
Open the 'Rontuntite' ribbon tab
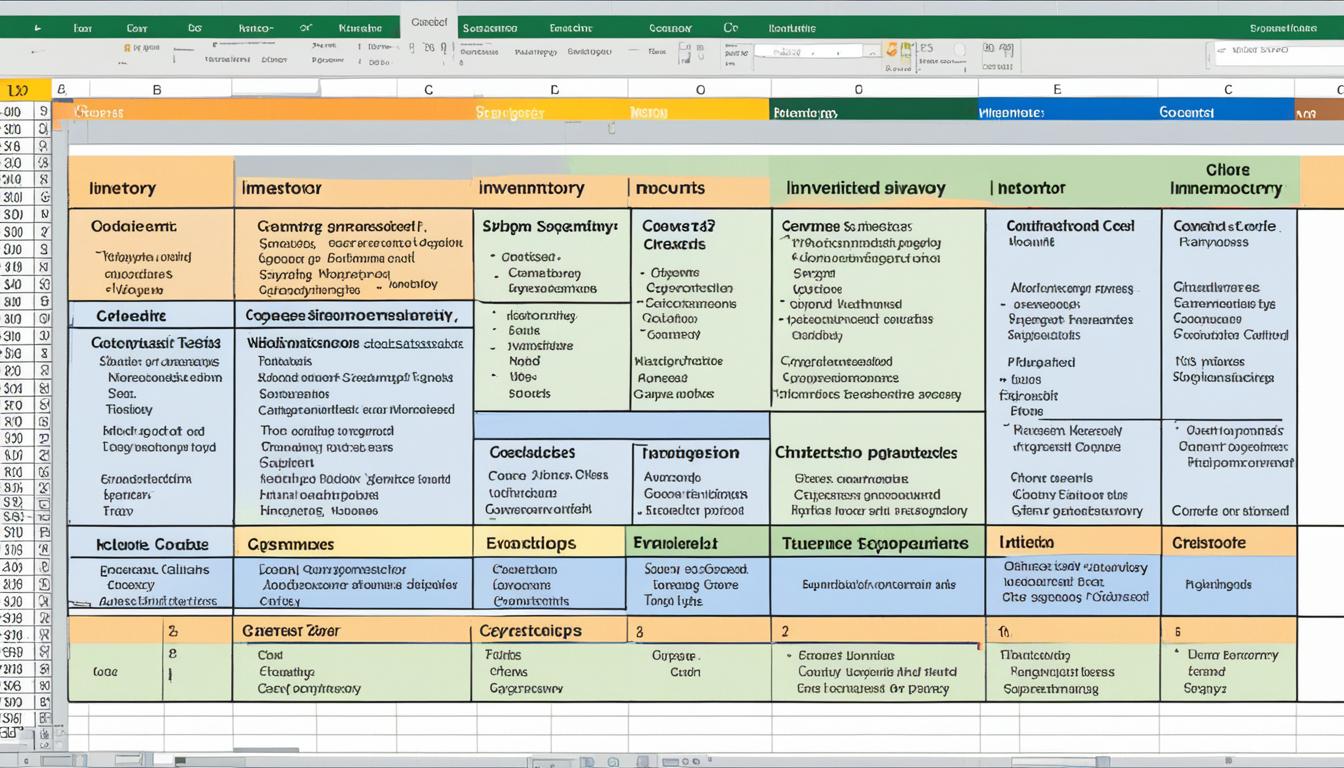(793, 28)
